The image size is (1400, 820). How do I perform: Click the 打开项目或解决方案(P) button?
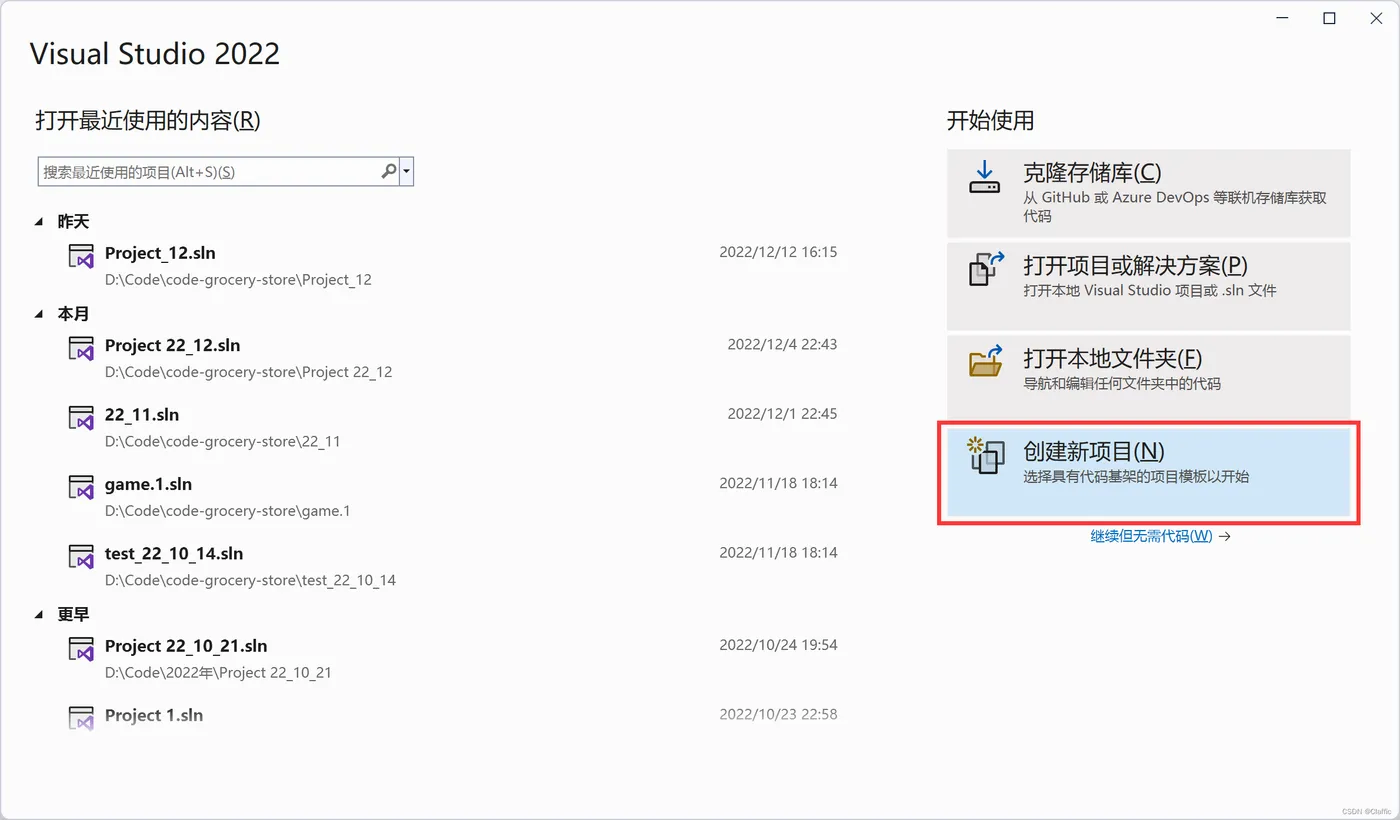coord(1148,286)
